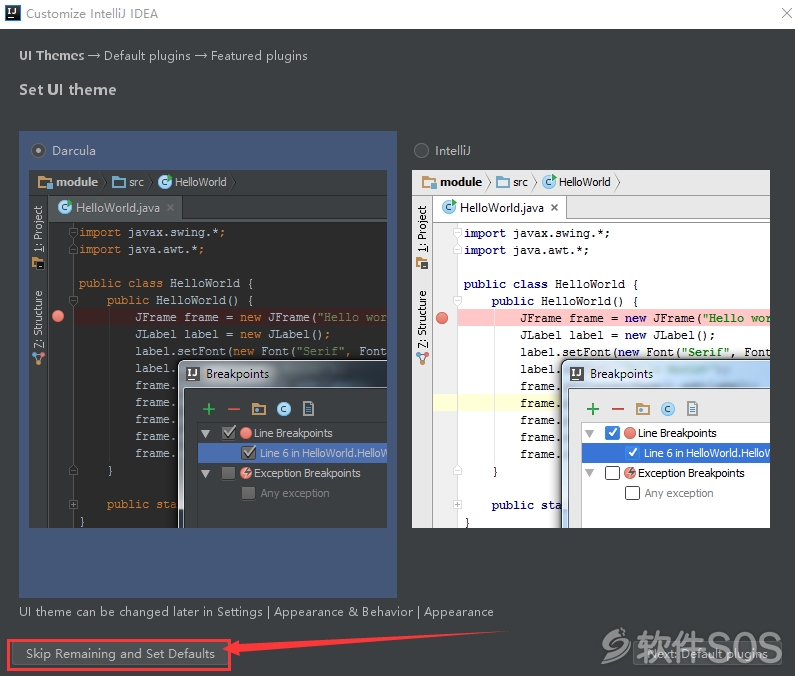Toggle Line Breakpoints checkbox in IntelliJ preview
Screen dimensions: 795x676
[x=612, y=433]
